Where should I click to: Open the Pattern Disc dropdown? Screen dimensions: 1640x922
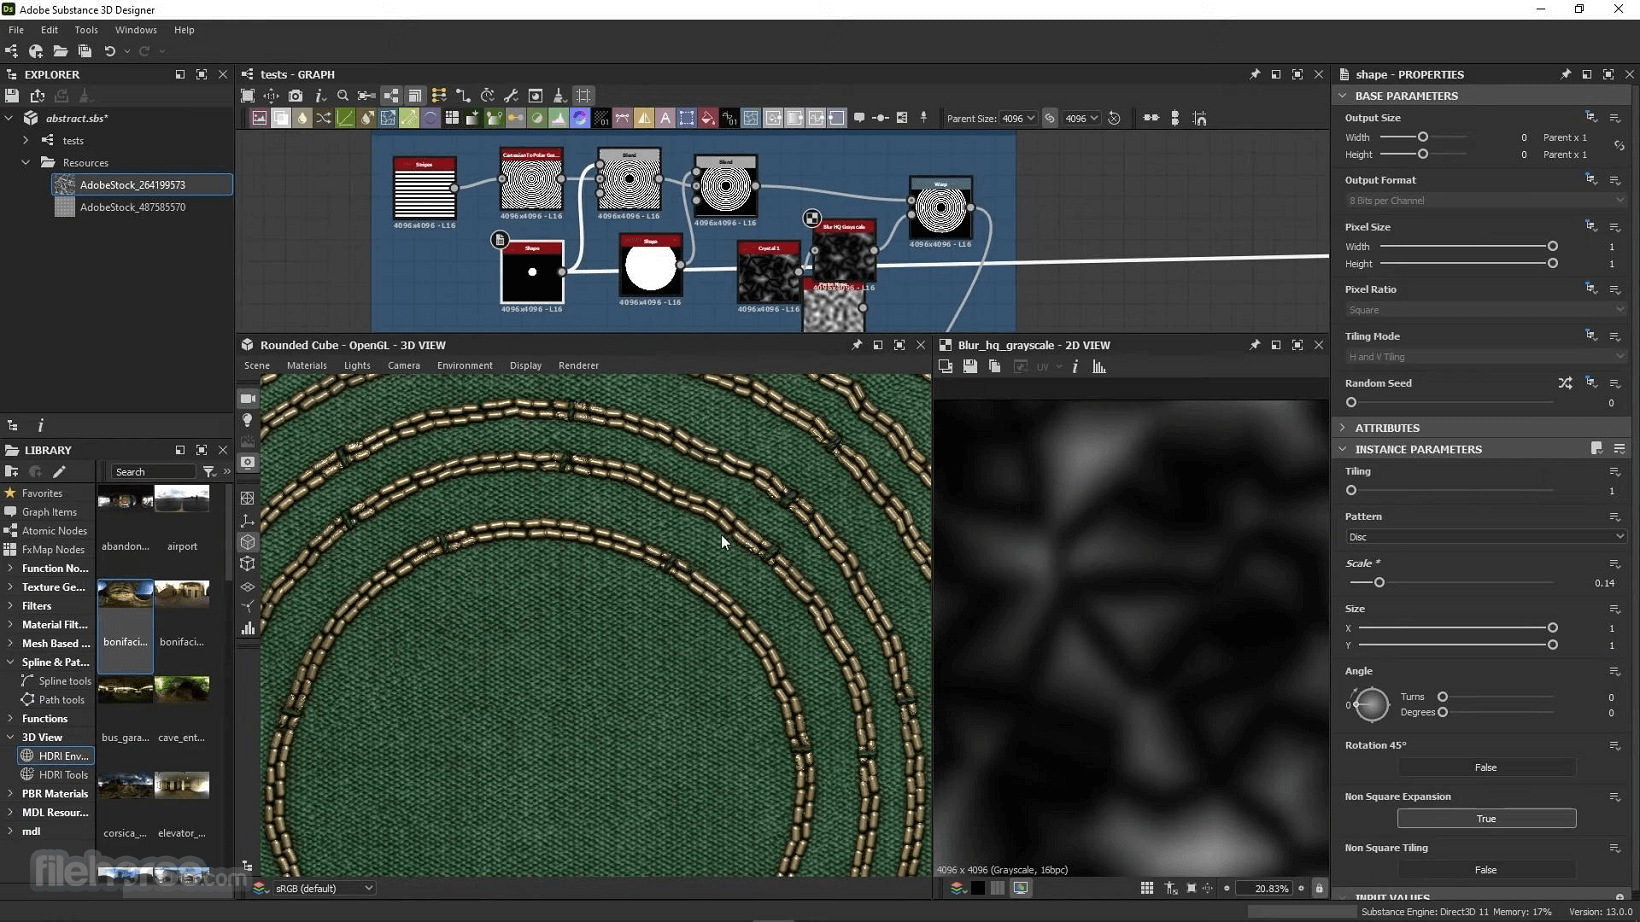coord(1486,537)
